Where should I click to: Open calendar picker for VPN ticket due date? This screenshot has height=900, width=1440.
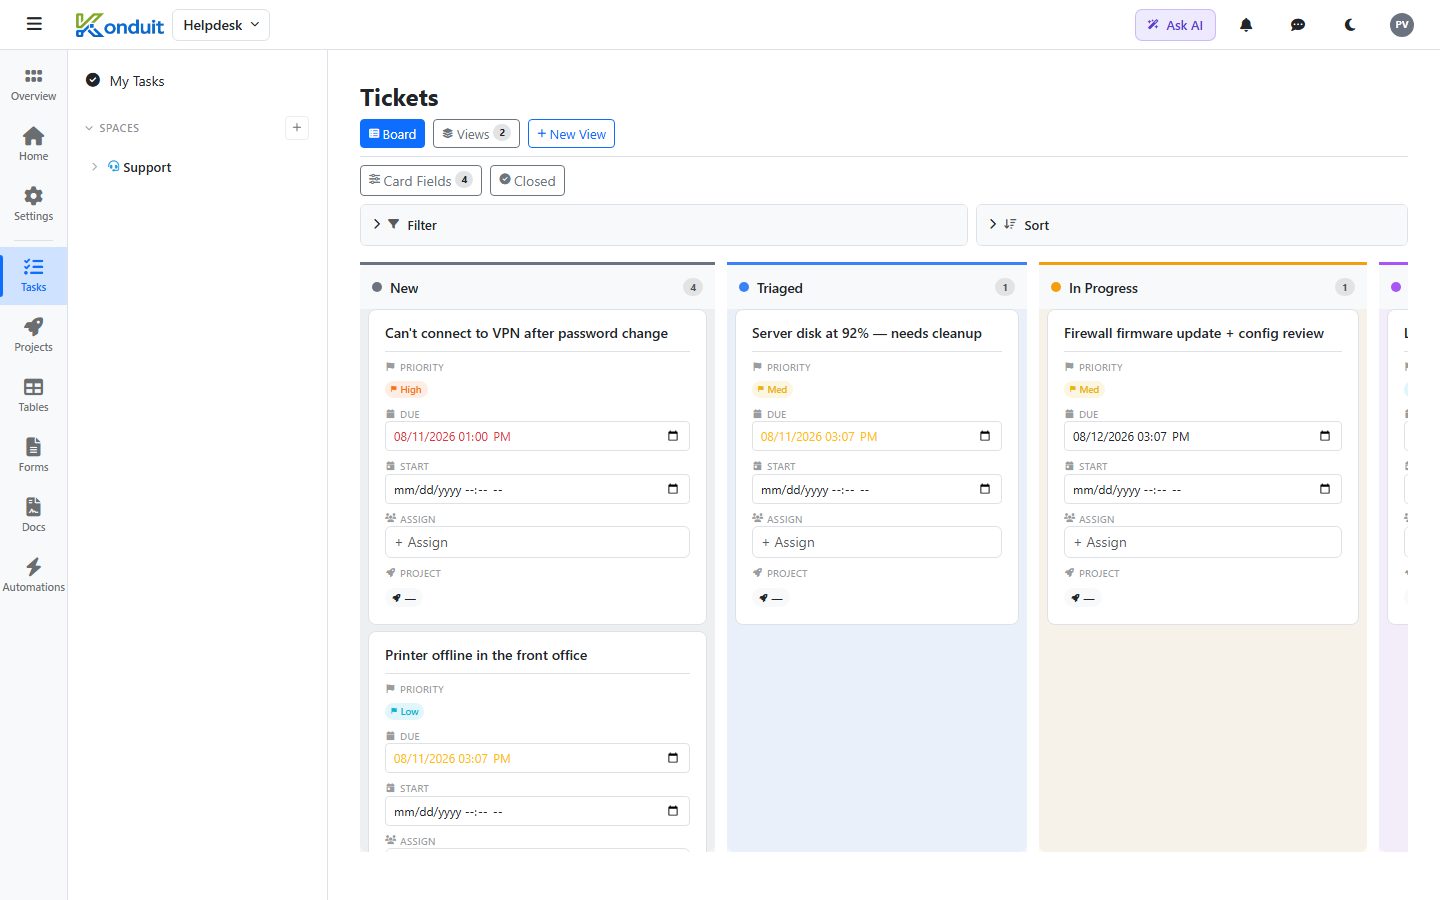[673, 436]
